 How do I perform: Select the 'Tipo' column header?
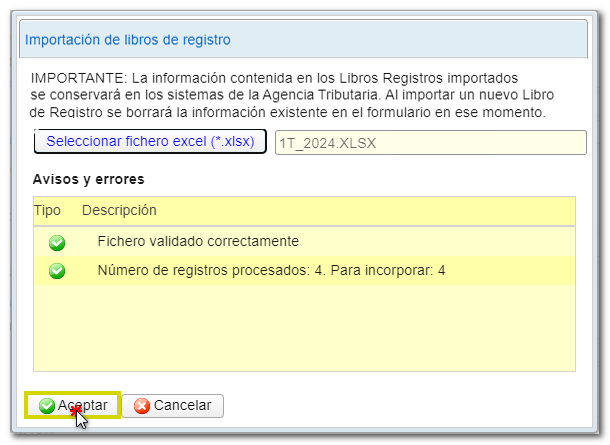point(47,211)
